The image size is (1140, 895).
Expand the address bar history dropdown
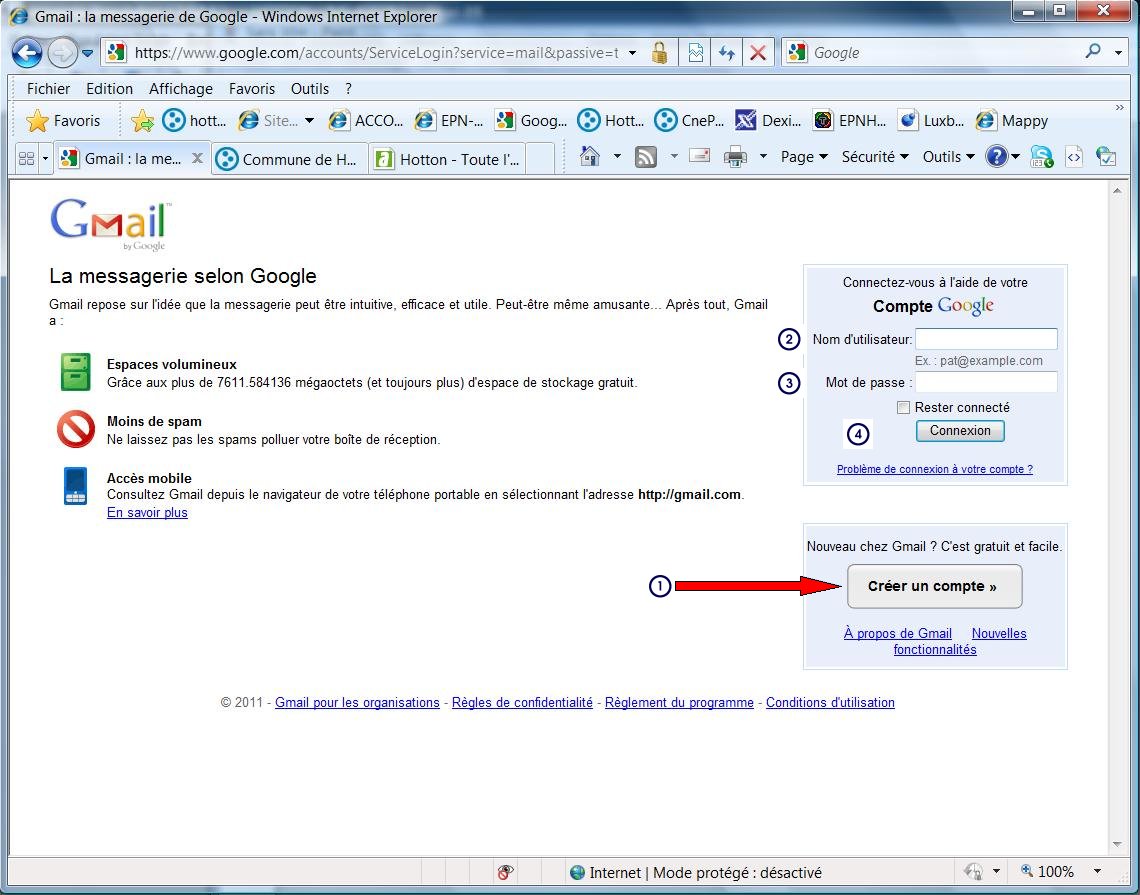[633, 53]
